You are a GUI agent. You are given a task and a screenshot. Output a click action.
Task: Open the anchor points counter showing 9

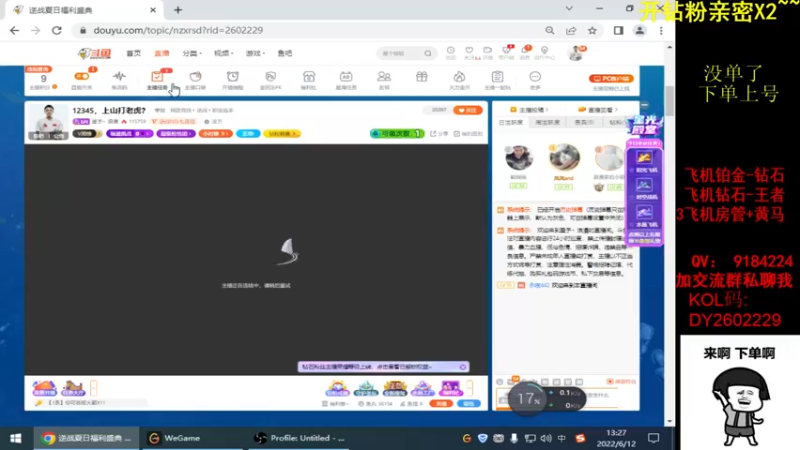click(x=43, y=79)
